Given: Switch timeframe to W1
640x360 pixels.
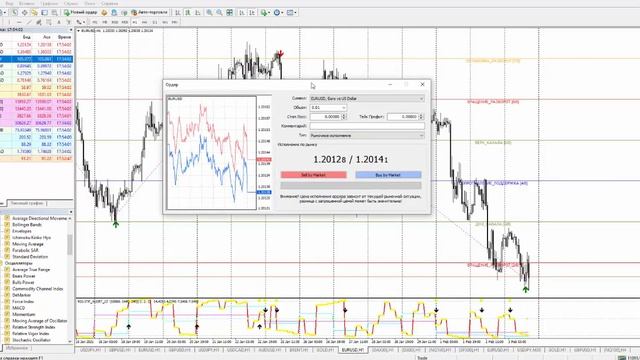Looking at the screenshot, I should click(165, 22).
